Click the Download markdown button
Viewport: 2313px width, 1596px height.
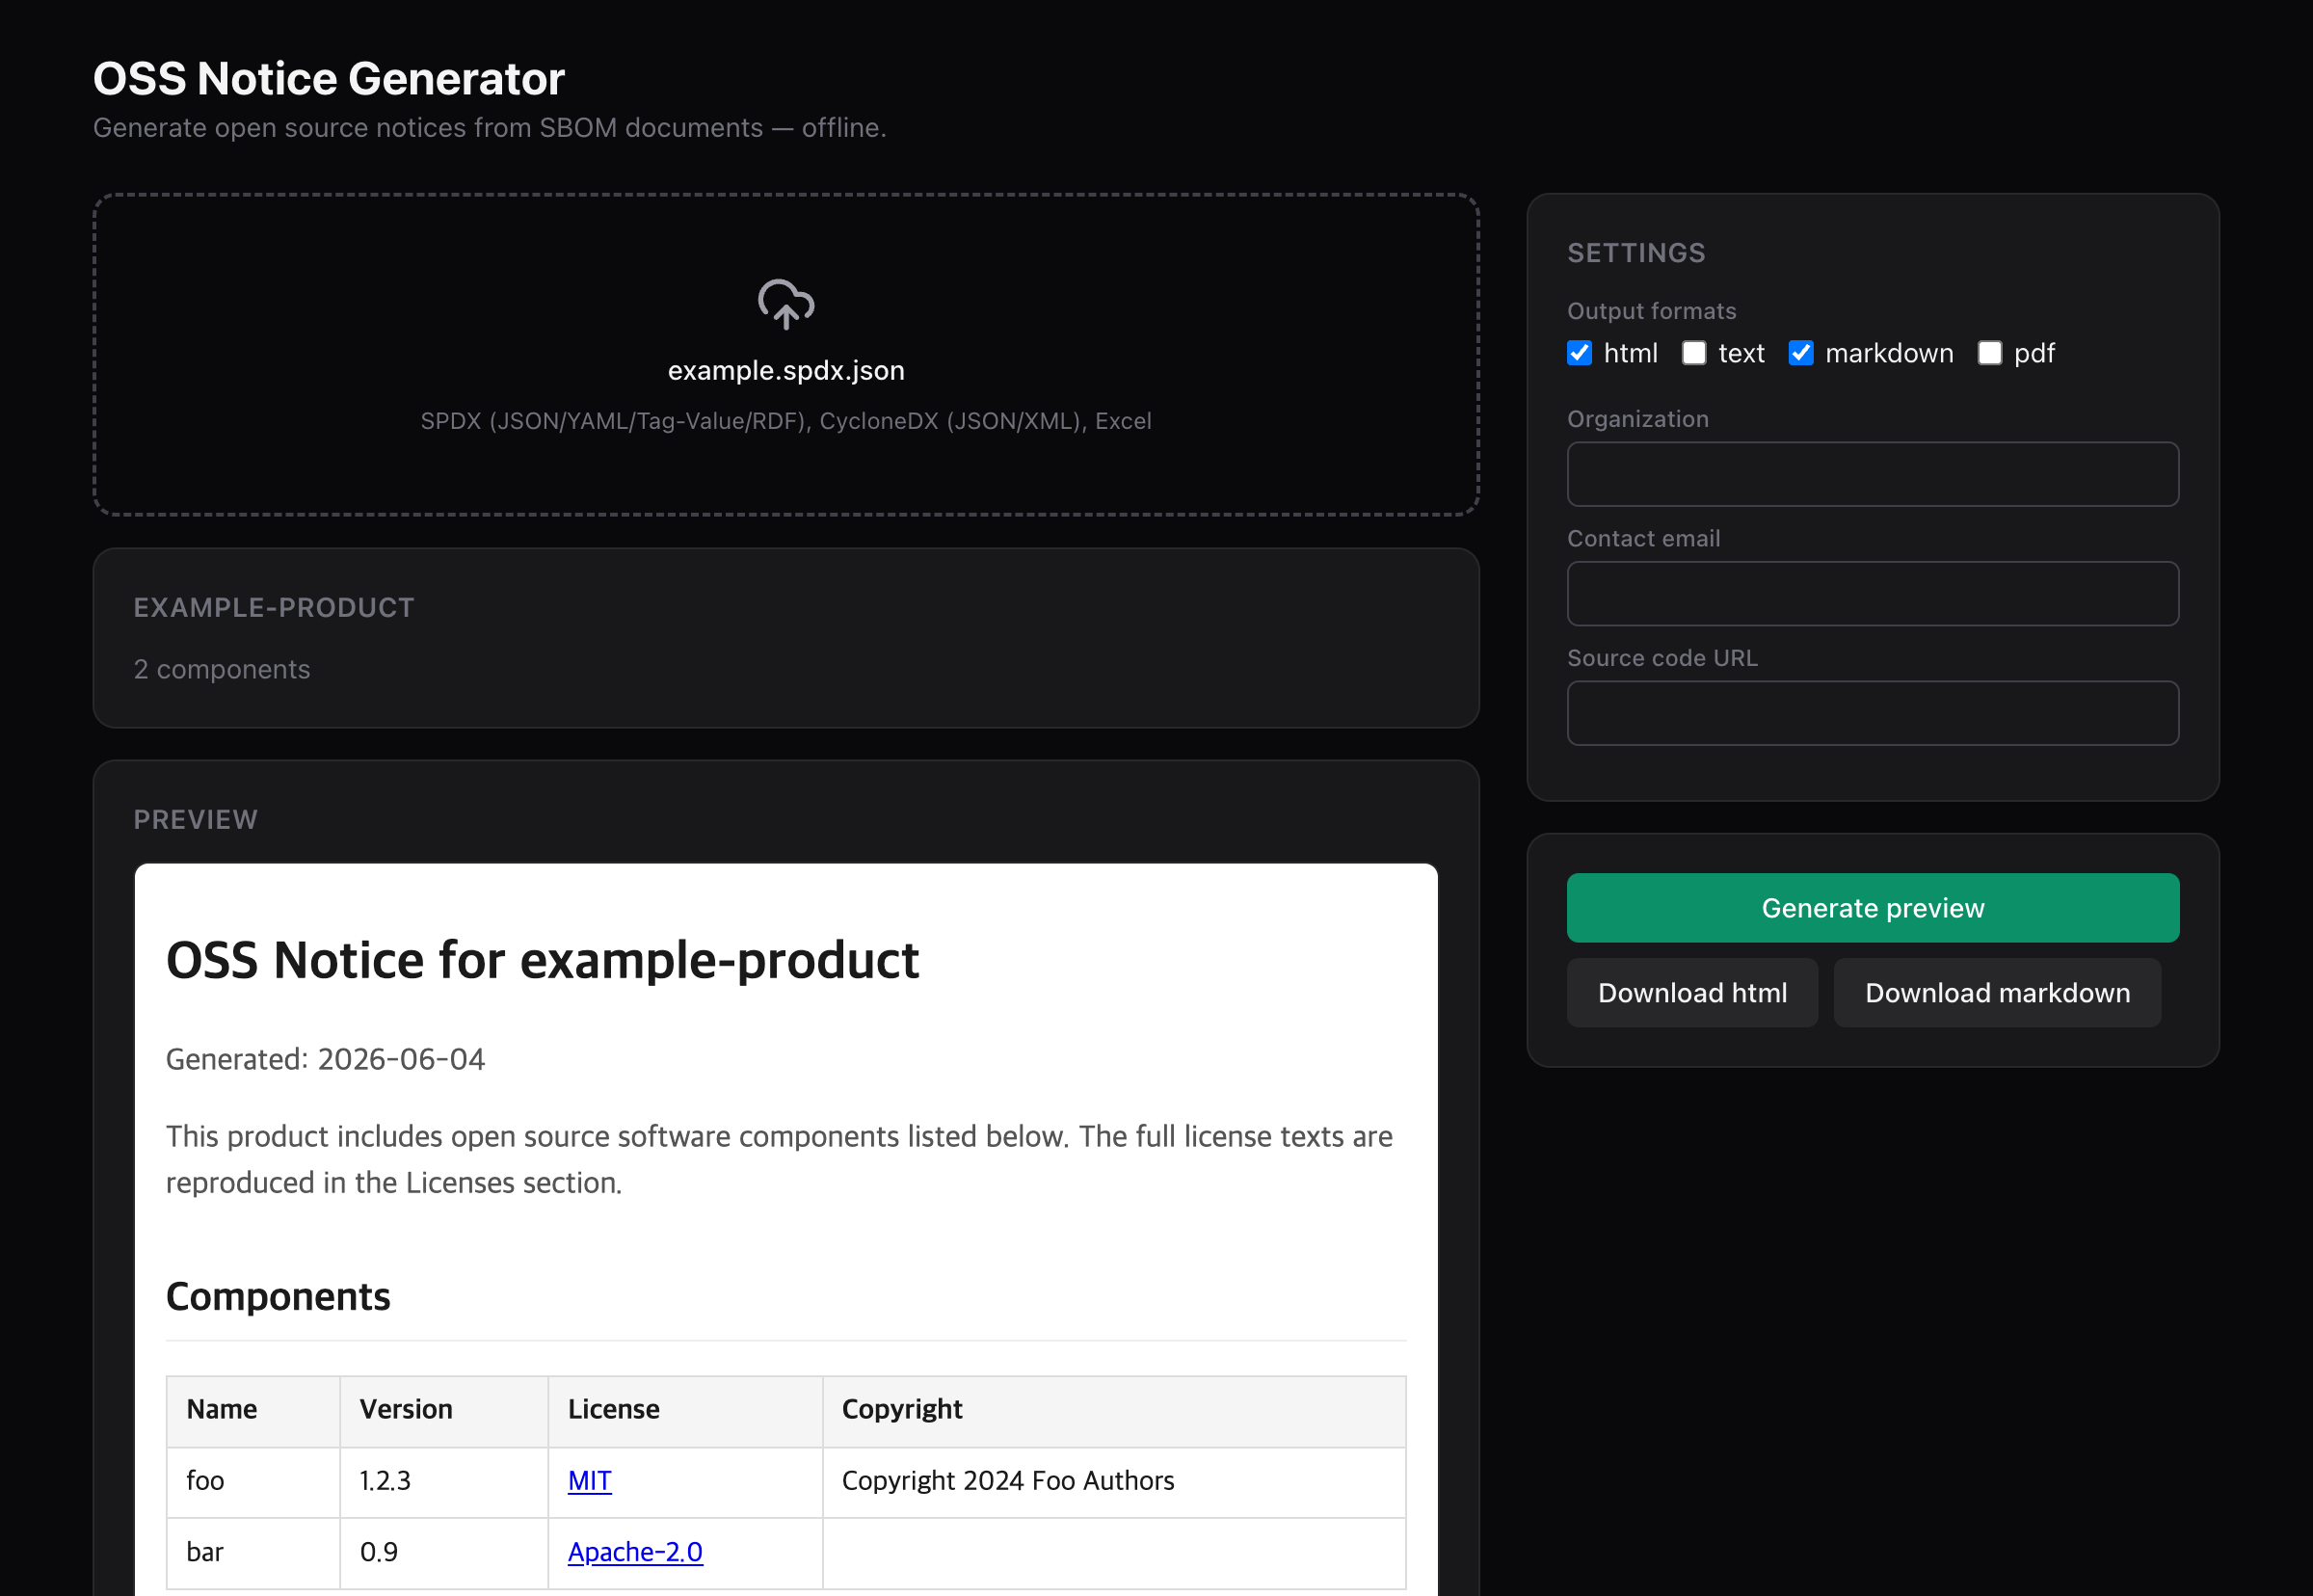click(1997, 993)
